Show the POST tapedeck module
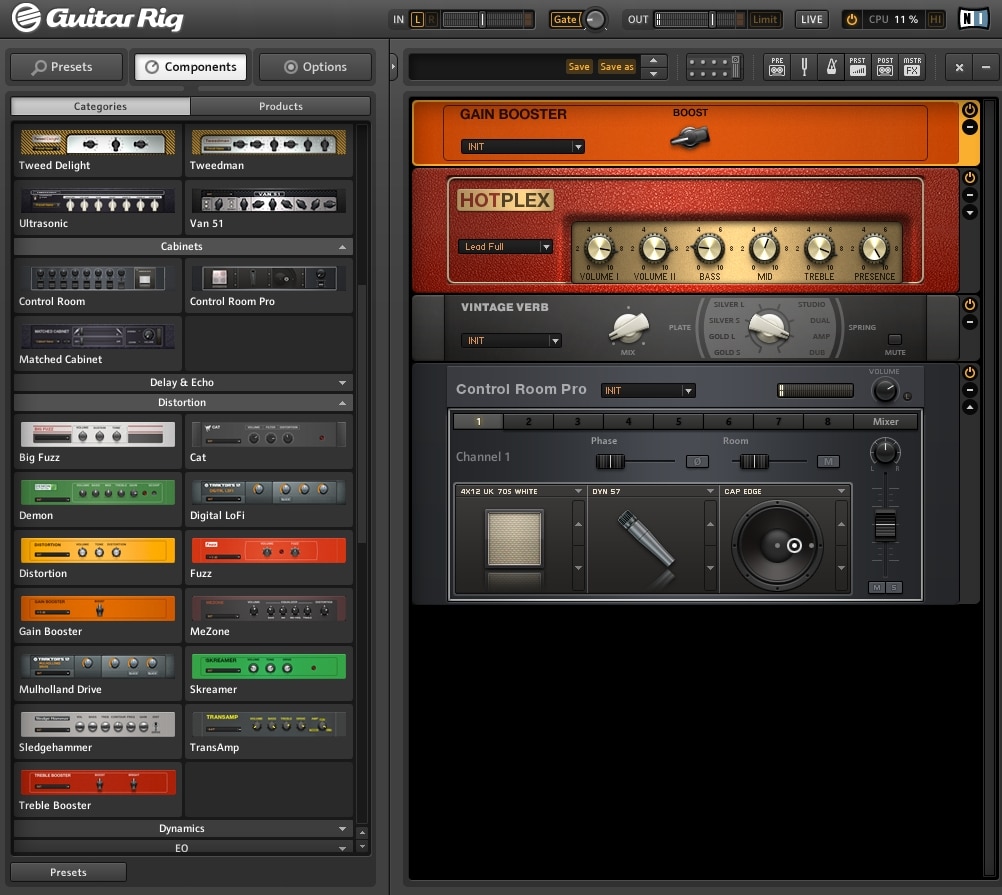Image resolution: width=1002 pixels, height=895 pixels. coord(885,66)
